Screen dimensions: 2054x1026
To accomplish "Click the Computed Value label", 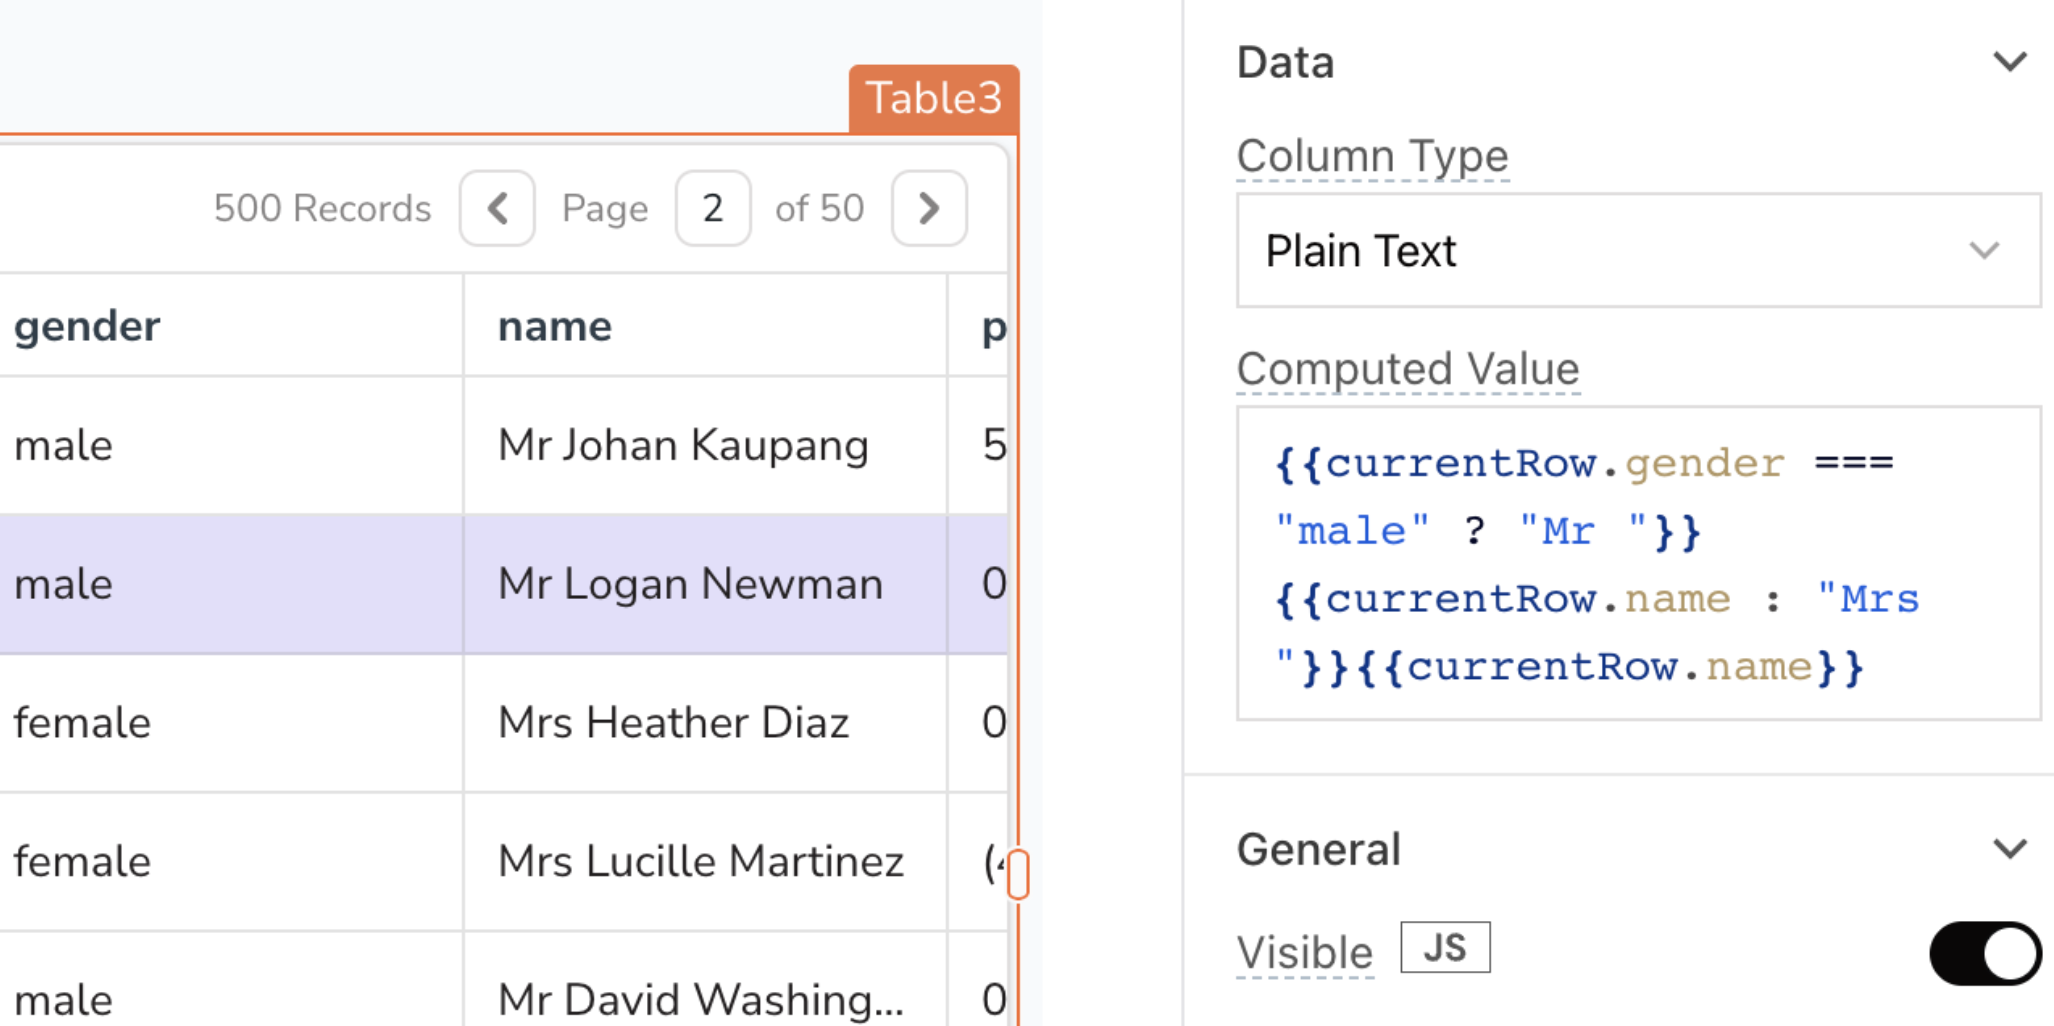I will click(x=1408, y=368).
